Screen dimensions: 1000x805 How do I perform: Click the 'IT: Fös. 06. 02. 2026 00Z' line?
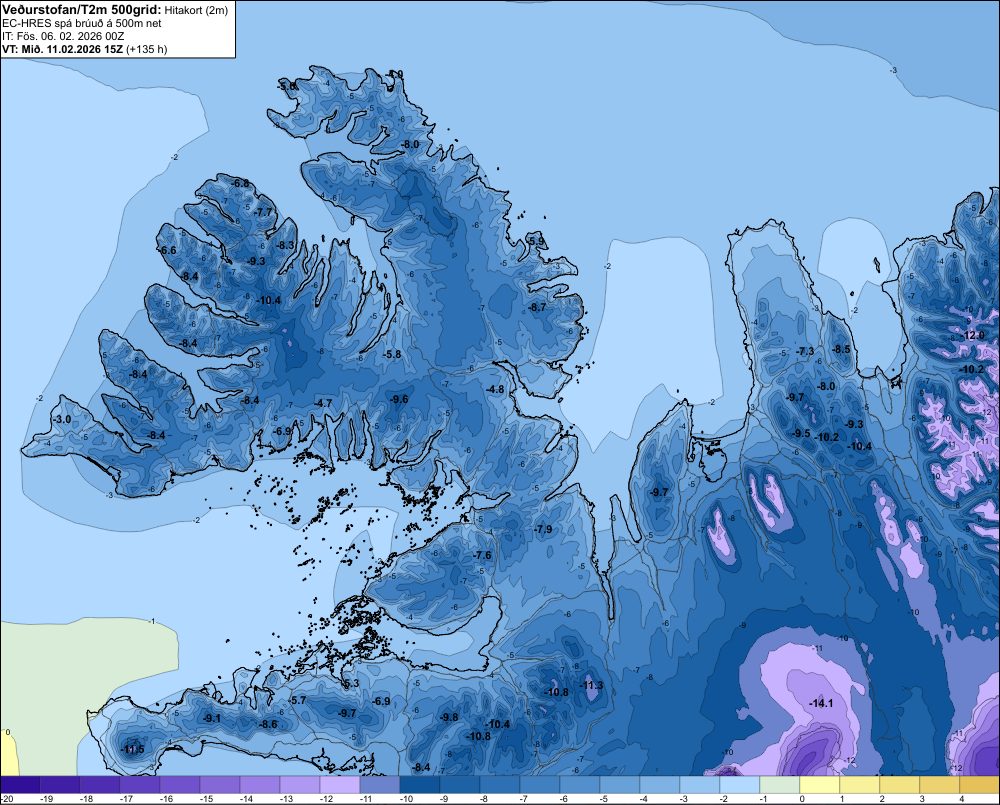tap(63, 36)
